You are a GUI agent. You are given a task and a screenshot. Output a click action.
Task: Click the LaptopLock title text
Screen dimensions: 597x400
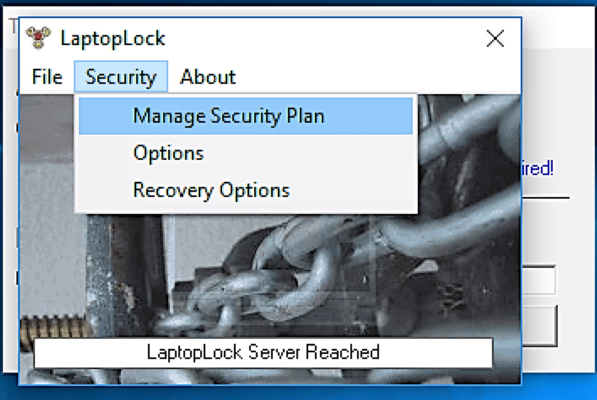tap(113, 38)
